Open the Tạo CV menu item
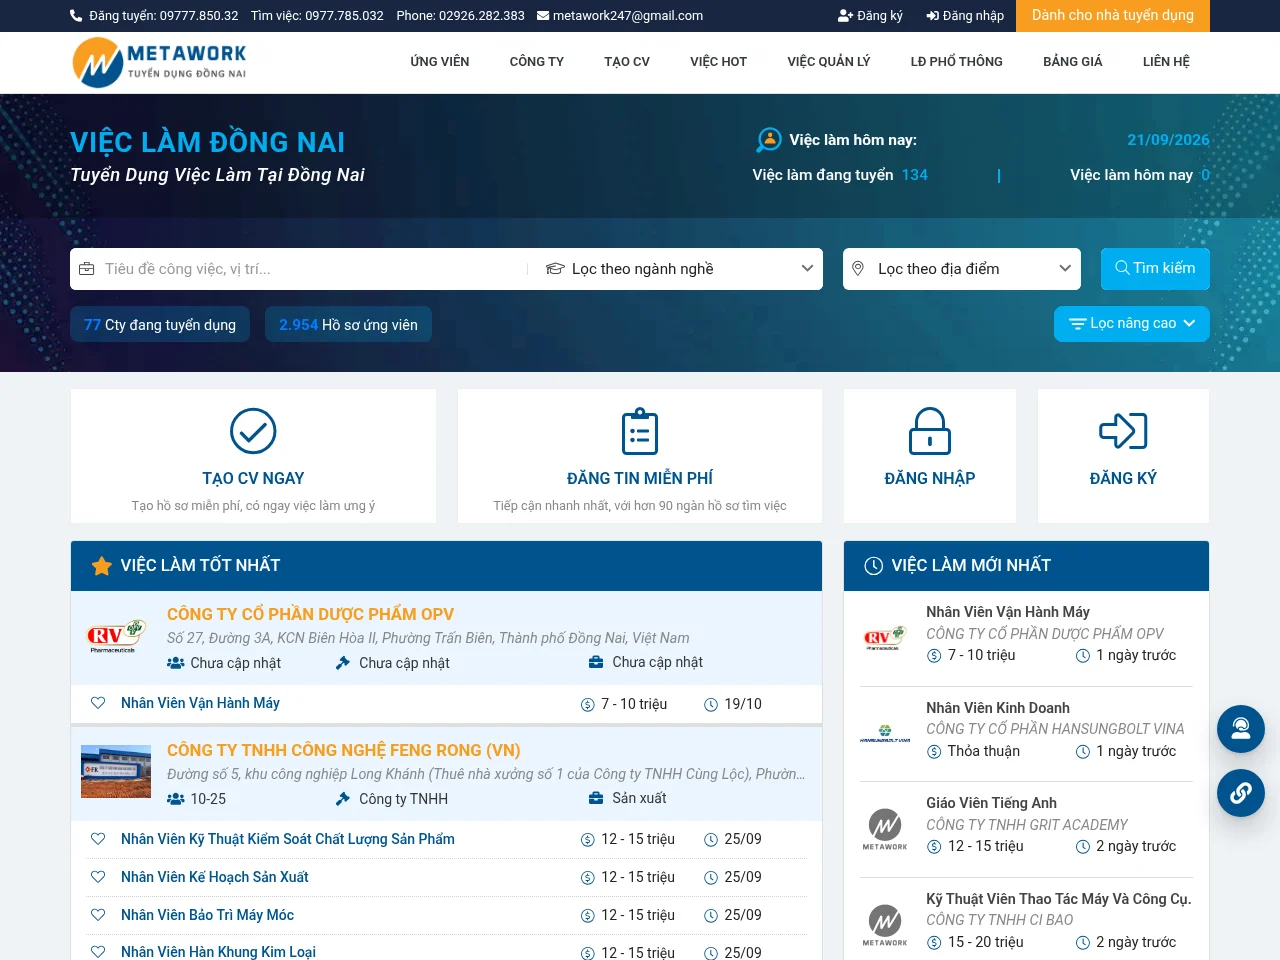Viewport: 1280px width, 960px height. coord(627,62)
